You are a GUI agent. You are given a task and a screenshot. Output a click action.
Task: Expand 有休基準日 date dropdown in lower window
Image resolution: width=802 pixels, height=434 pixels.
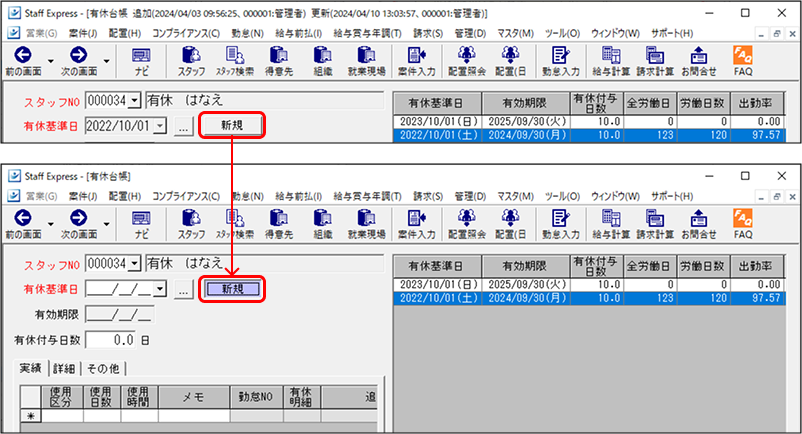click(160, 289)
